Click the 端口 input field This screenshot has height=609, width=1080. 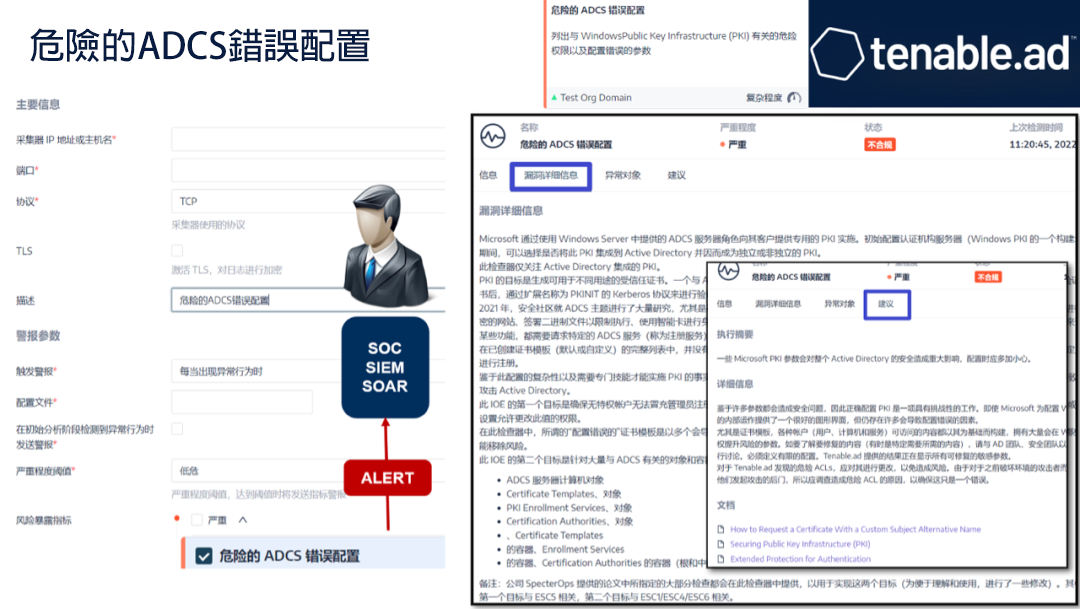click(x=308, y=170)
